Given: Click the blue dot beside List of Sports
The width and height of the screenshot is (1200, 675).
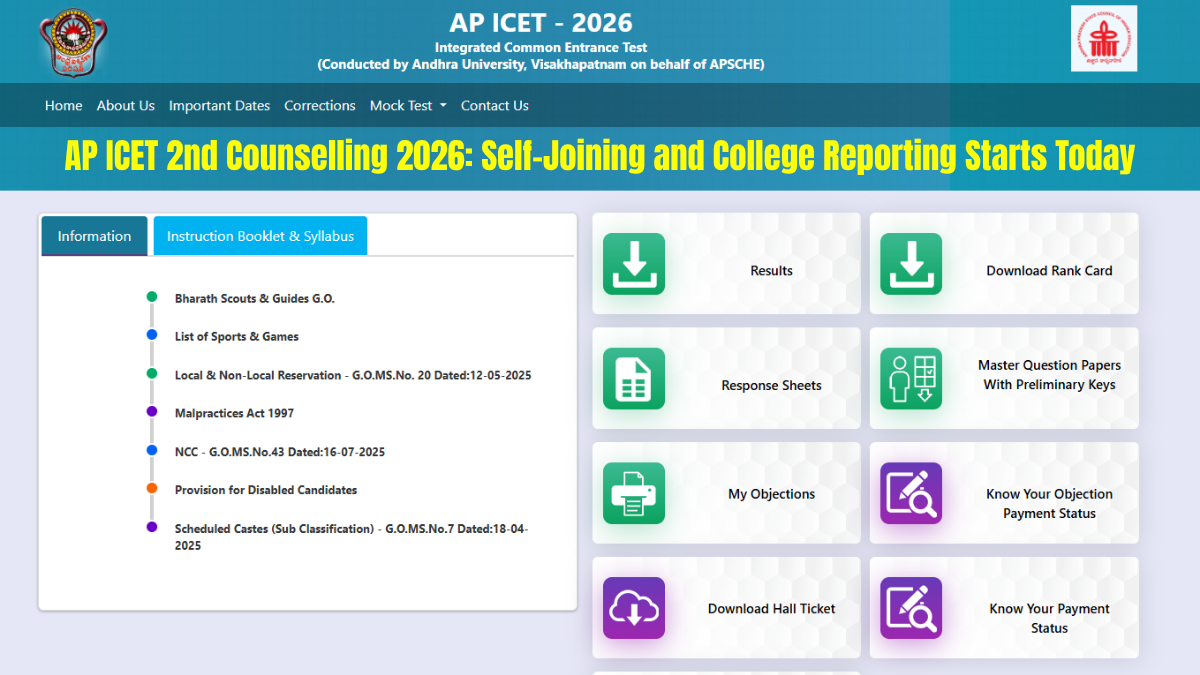Looking at the screenshot, I should pos(152,335).
